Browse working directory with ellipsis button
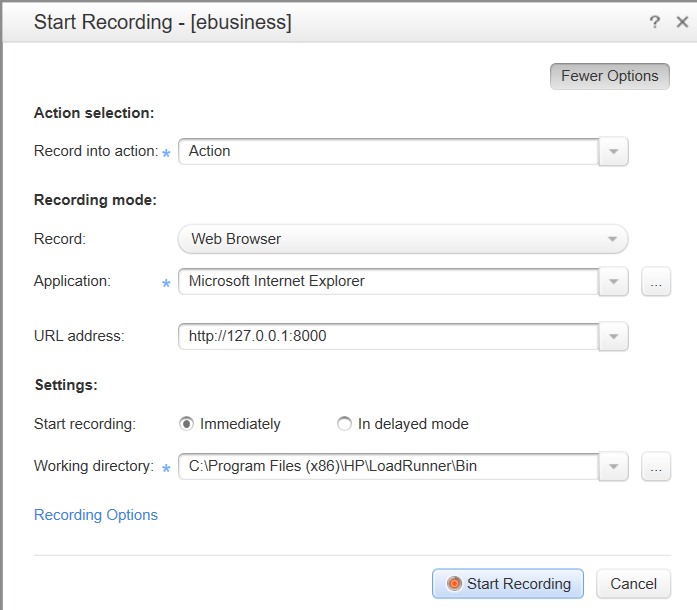Screen dimensions: 697x610 [x=656, y=466]
